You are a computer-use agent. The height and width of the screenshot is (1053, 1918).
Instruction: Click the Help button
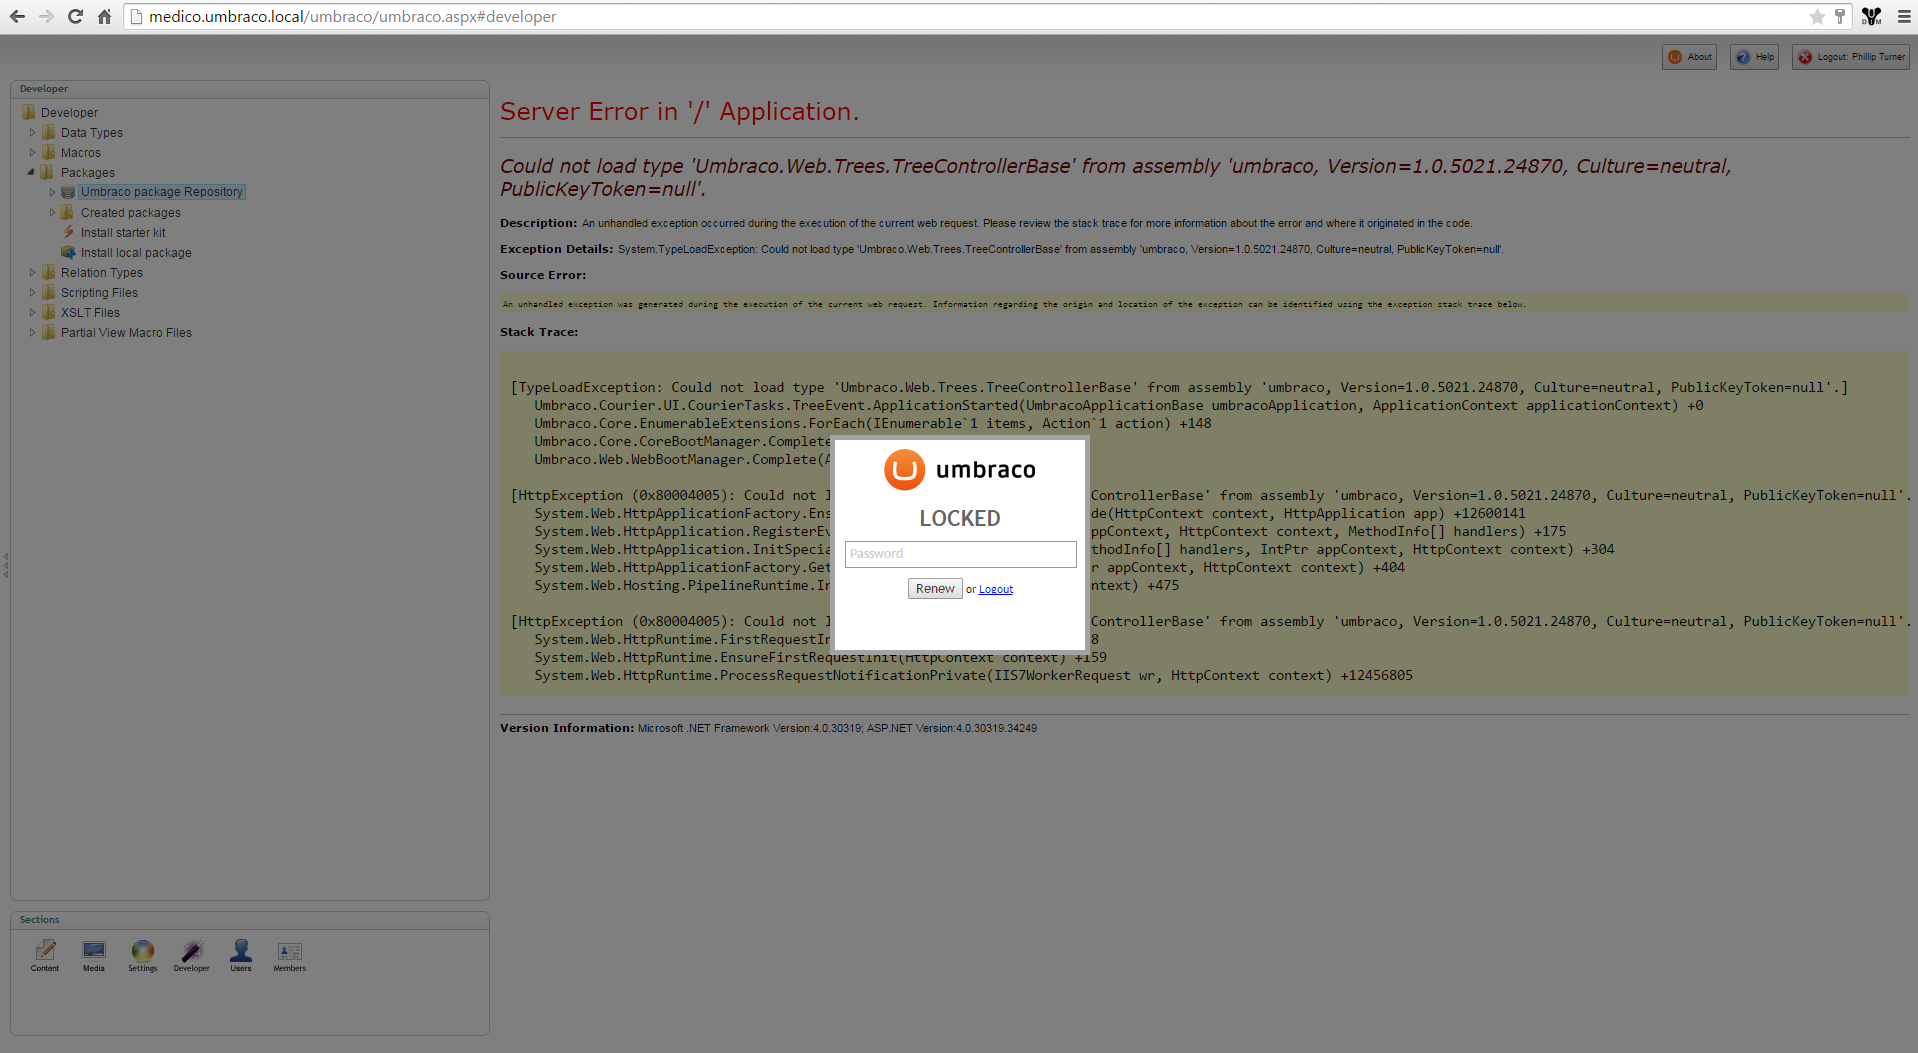[1755, 57]
